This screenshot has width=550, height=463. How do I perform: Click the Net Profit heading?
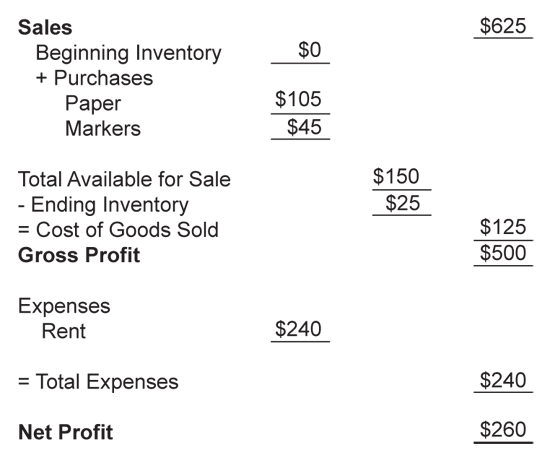click(66, 432)
